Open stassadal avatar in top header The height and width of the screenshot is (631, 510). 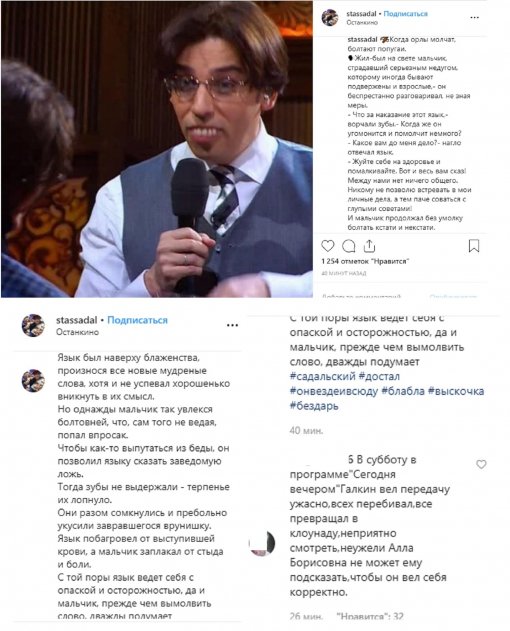tap(330, 18)
